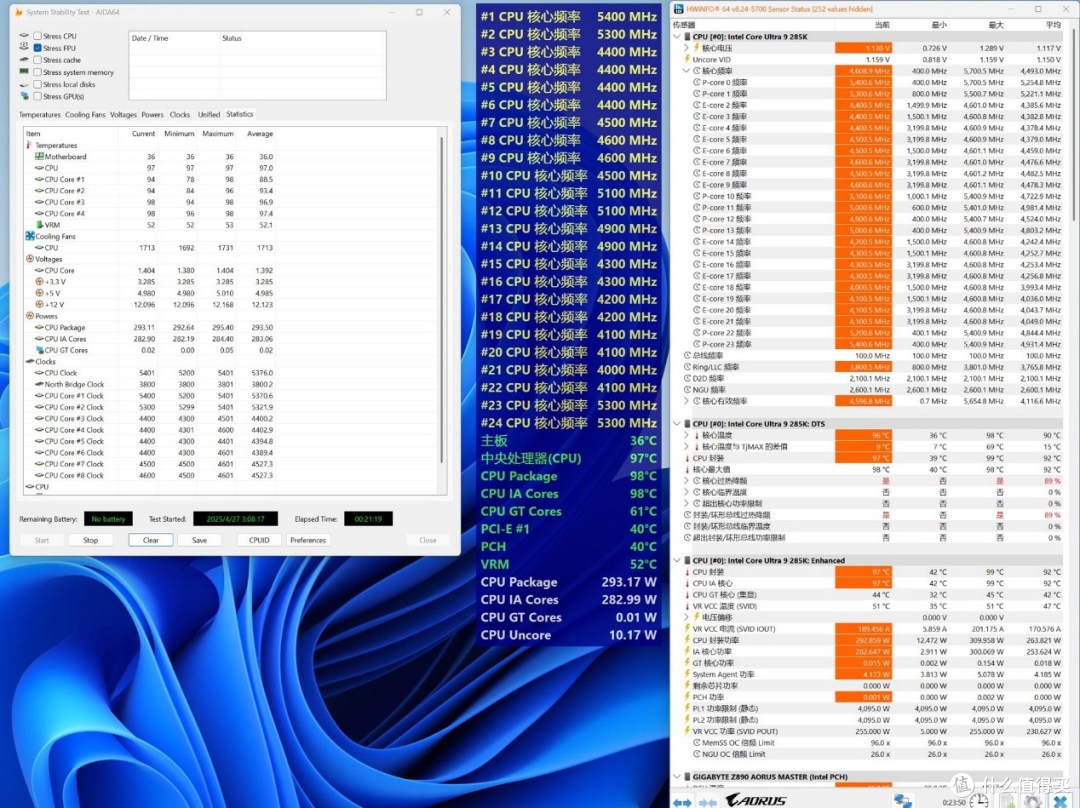Screen dimensions: 1080x808
Task: Select the CPU Package row under Powers
Action: (148, 327)
